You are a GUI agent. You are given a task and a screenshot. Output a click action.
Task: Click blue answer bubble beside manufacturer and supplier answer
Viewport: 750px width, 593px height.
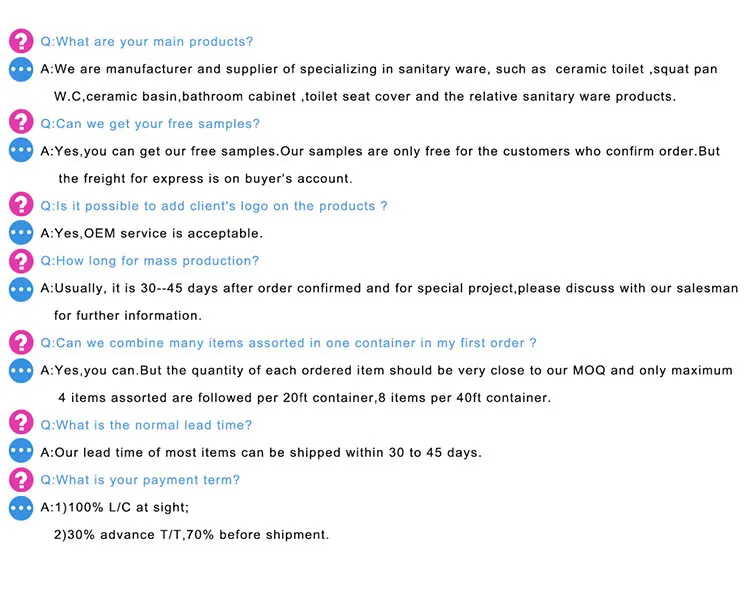pyautogui.click(x=21, y=70)
